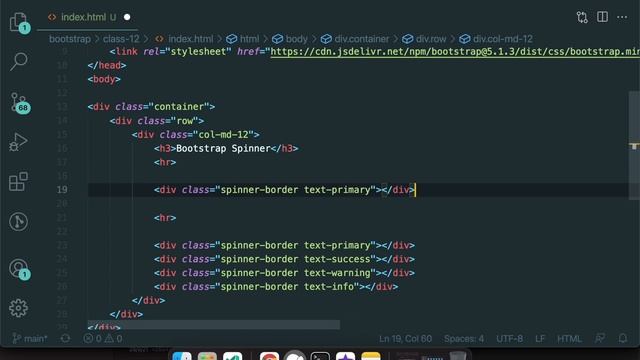Viewport: 640px width, 360px height.
Task: Open Terminal in the Dock
Action: click(x=320, y=356)
